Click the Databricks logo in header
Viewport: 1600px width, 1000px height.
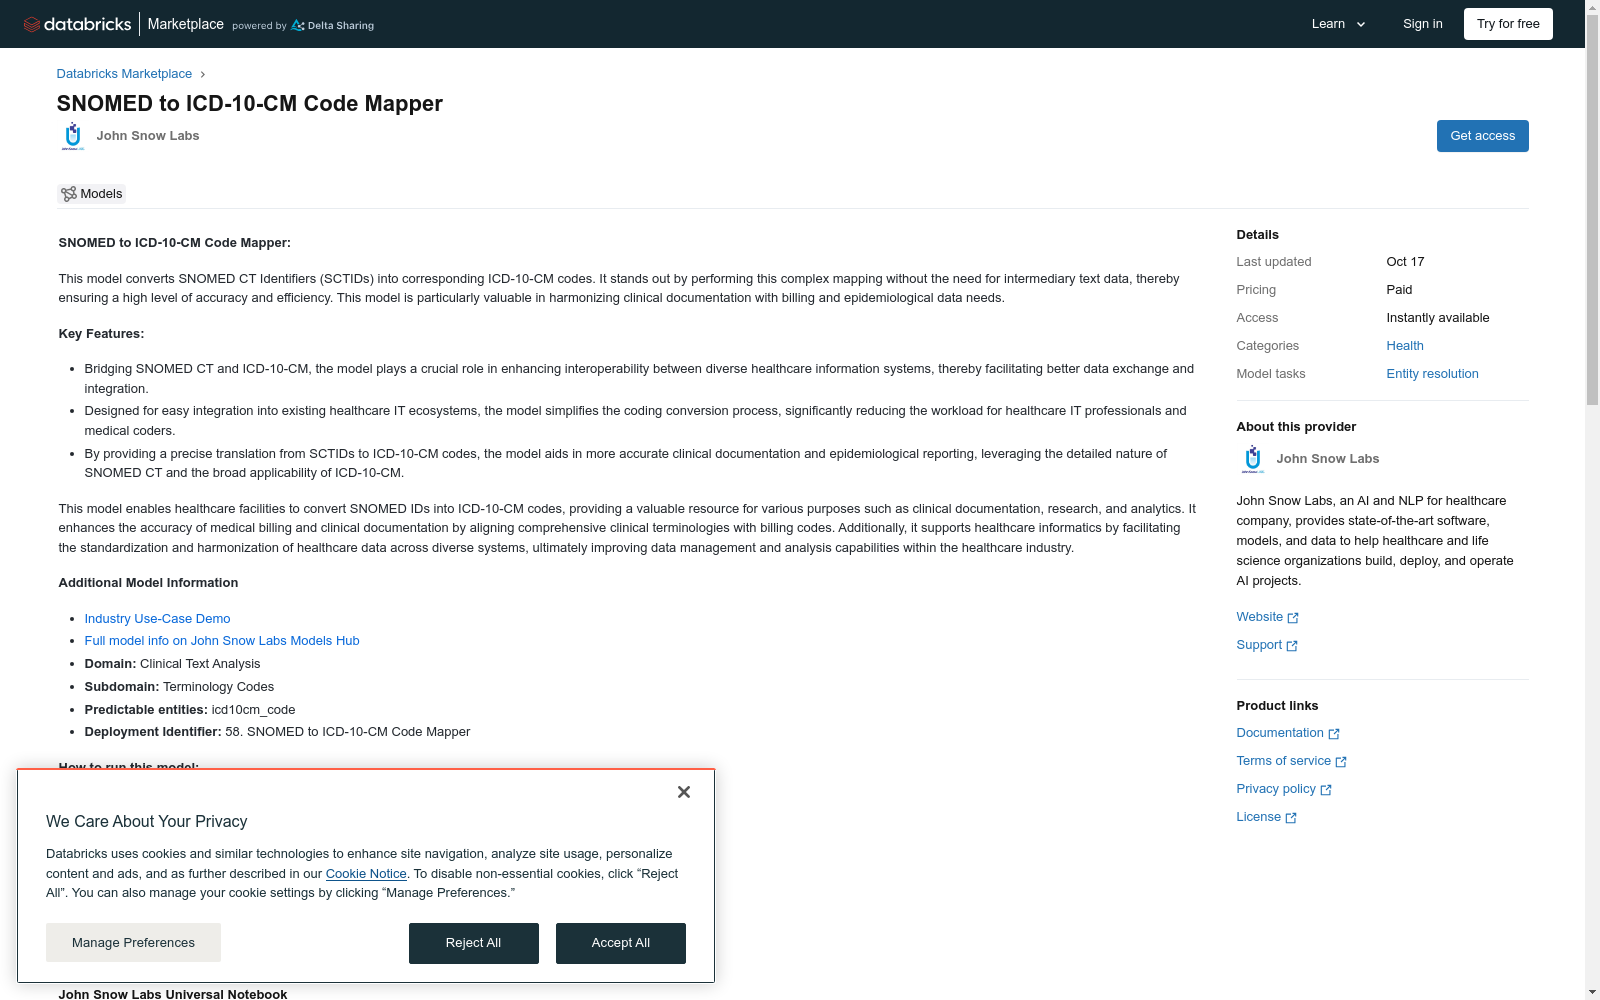77,24
